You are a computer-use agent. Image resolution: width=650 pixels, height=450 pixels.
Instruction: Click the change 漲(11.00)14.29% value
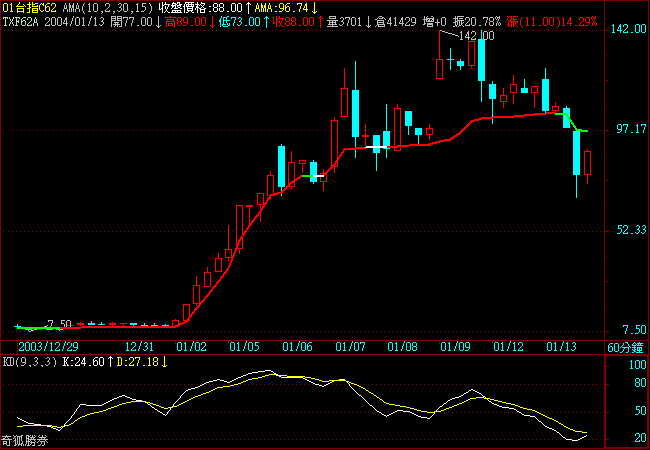[x=552, y=22]
